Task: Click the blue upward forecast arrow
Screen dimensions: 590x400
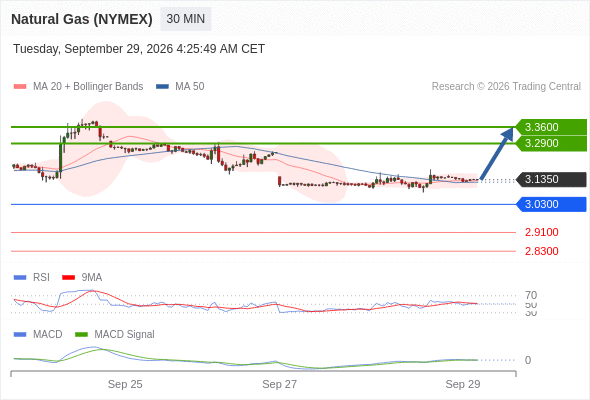Action: [497, 154]
